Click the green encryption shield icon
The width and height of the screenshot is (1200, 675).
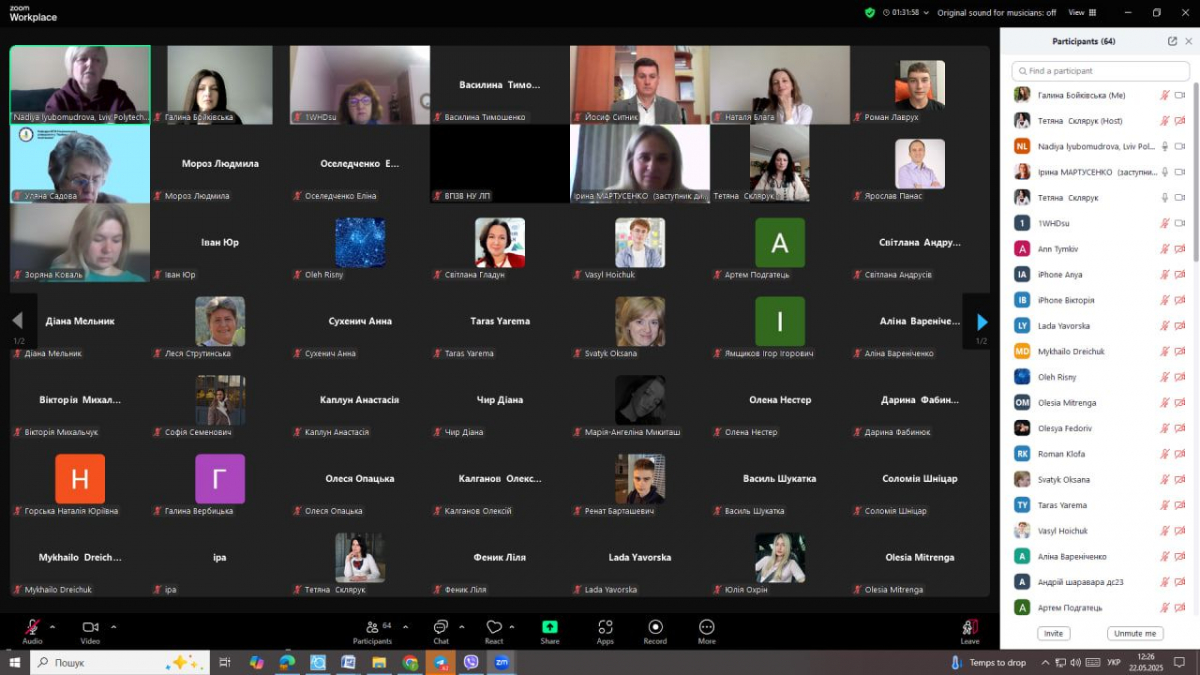(x=870, y=13)
